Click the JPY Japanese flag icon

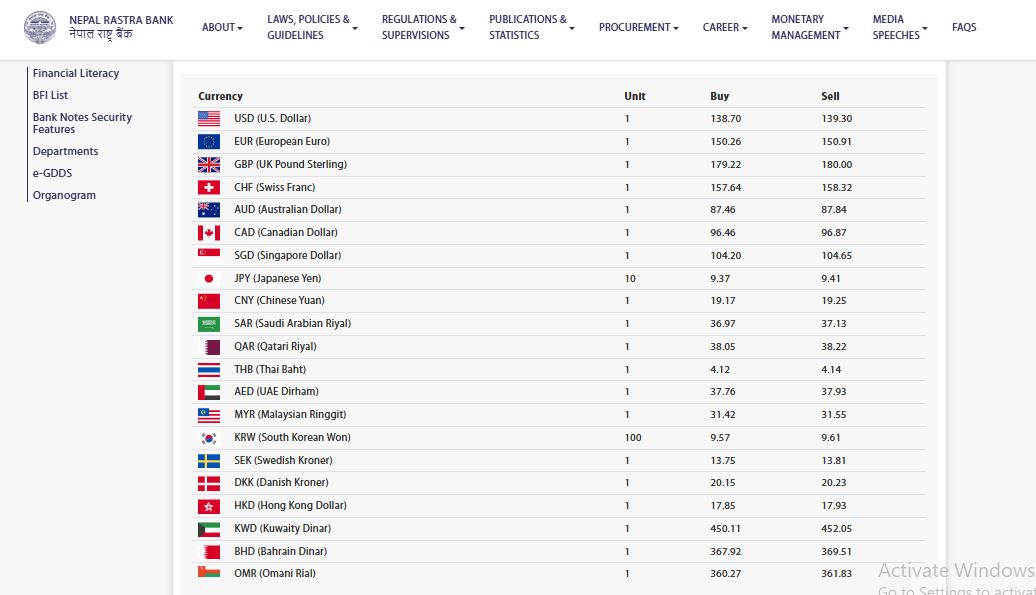click(209, 279)
